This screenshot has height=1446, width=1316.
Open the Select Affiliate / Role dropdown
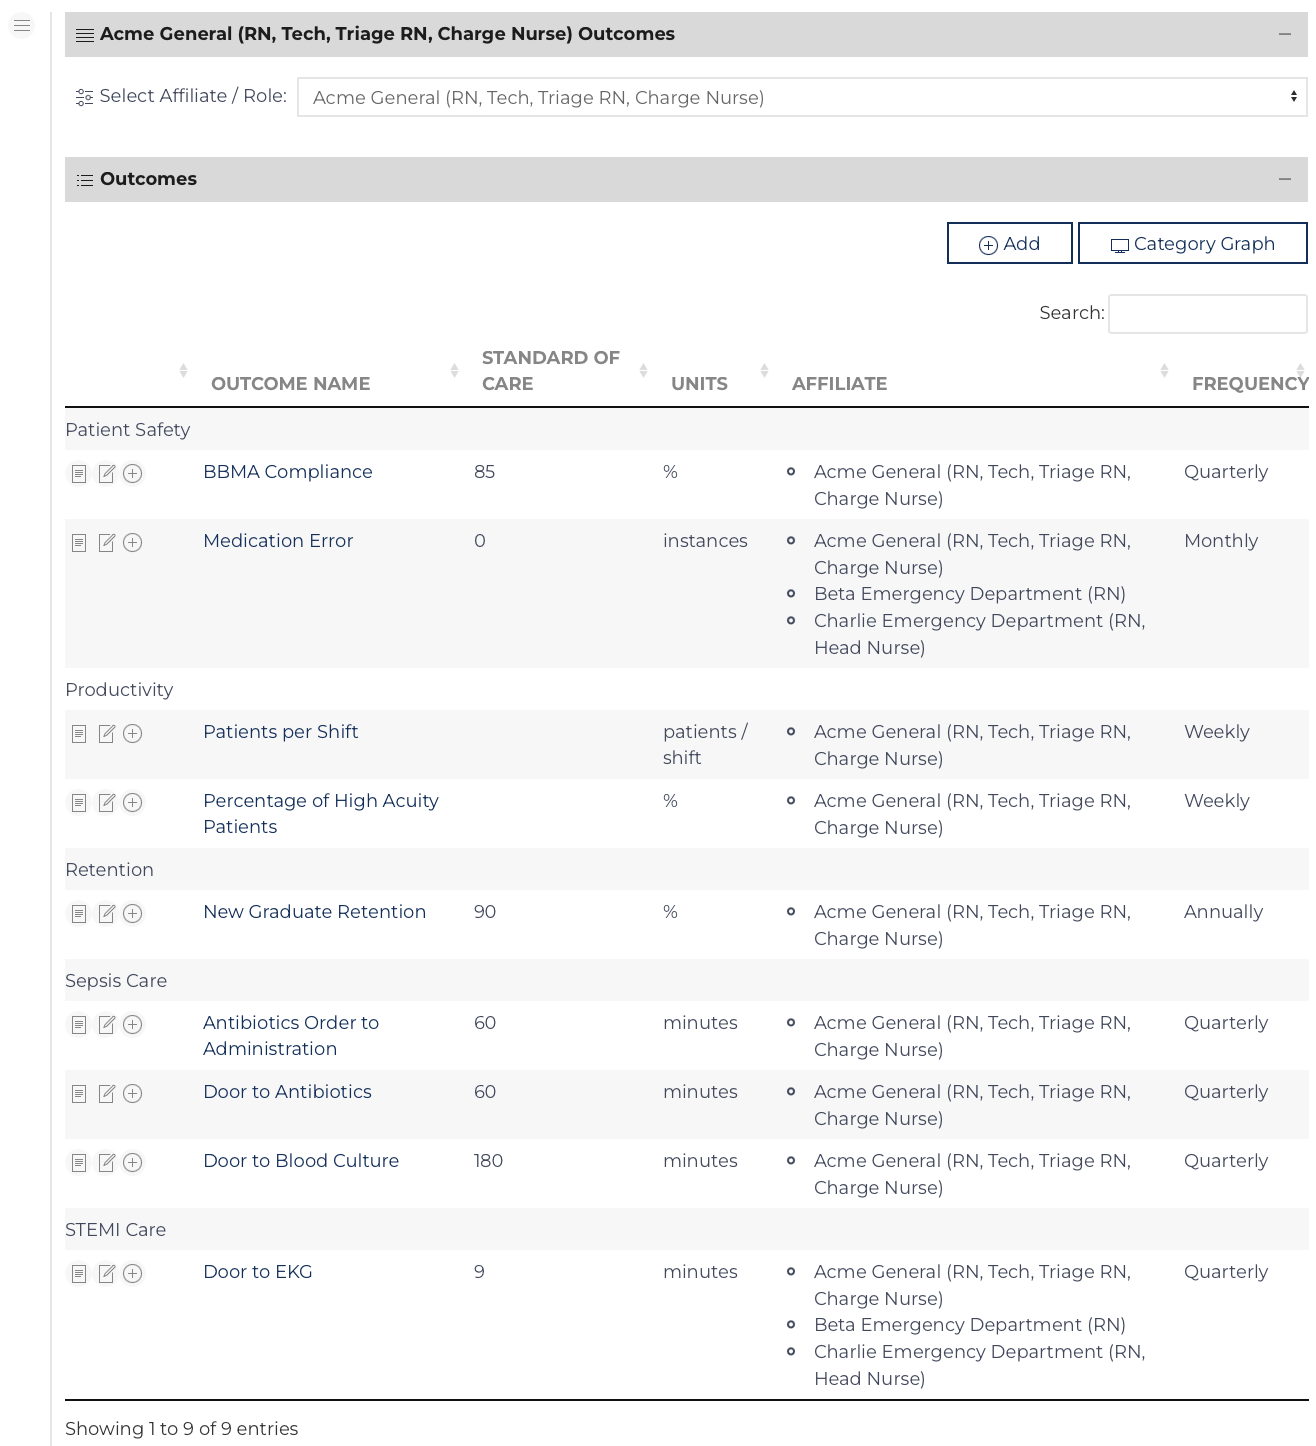coord(802,97)
